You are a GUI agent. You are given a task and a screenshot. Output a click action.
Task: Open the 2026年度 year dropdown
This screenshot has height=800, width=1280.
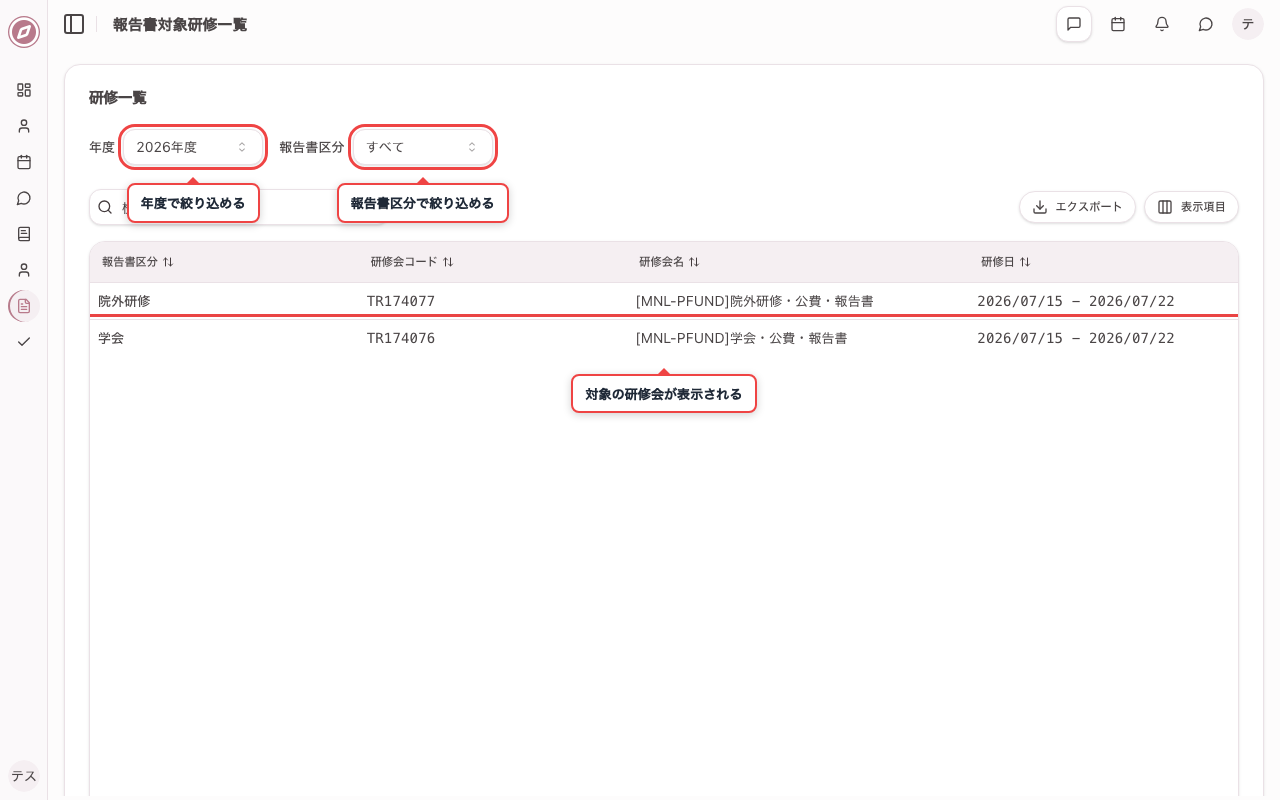193,147
